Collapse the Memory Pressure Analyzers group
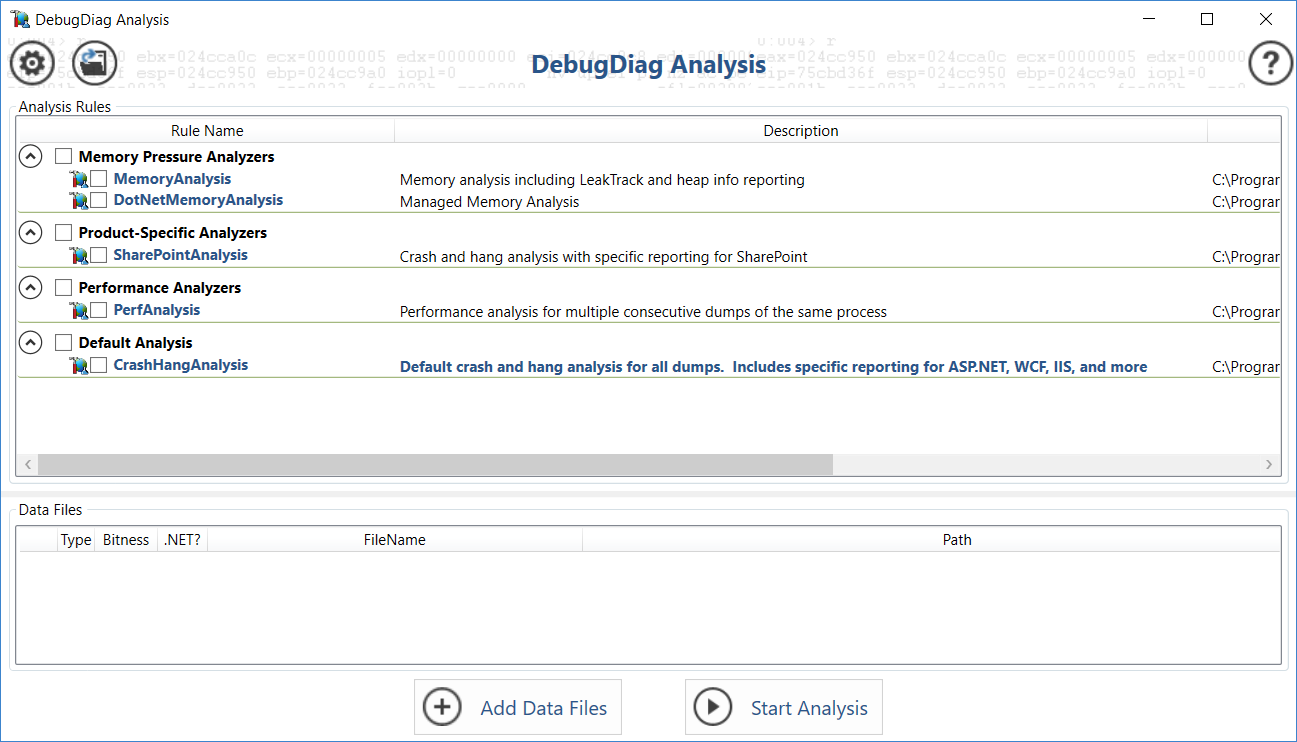This screenshot has height=742, width=1297. tap(31, 156)
